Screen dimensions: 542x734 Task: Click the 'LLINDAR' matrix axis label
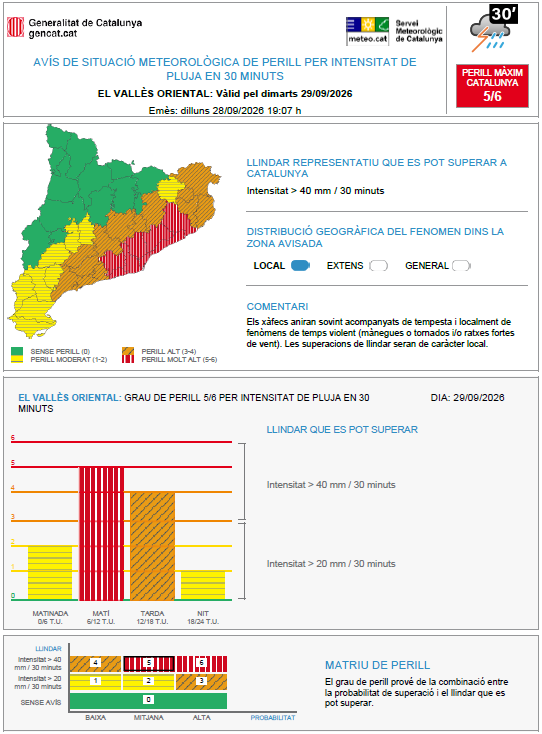(49, 648)
